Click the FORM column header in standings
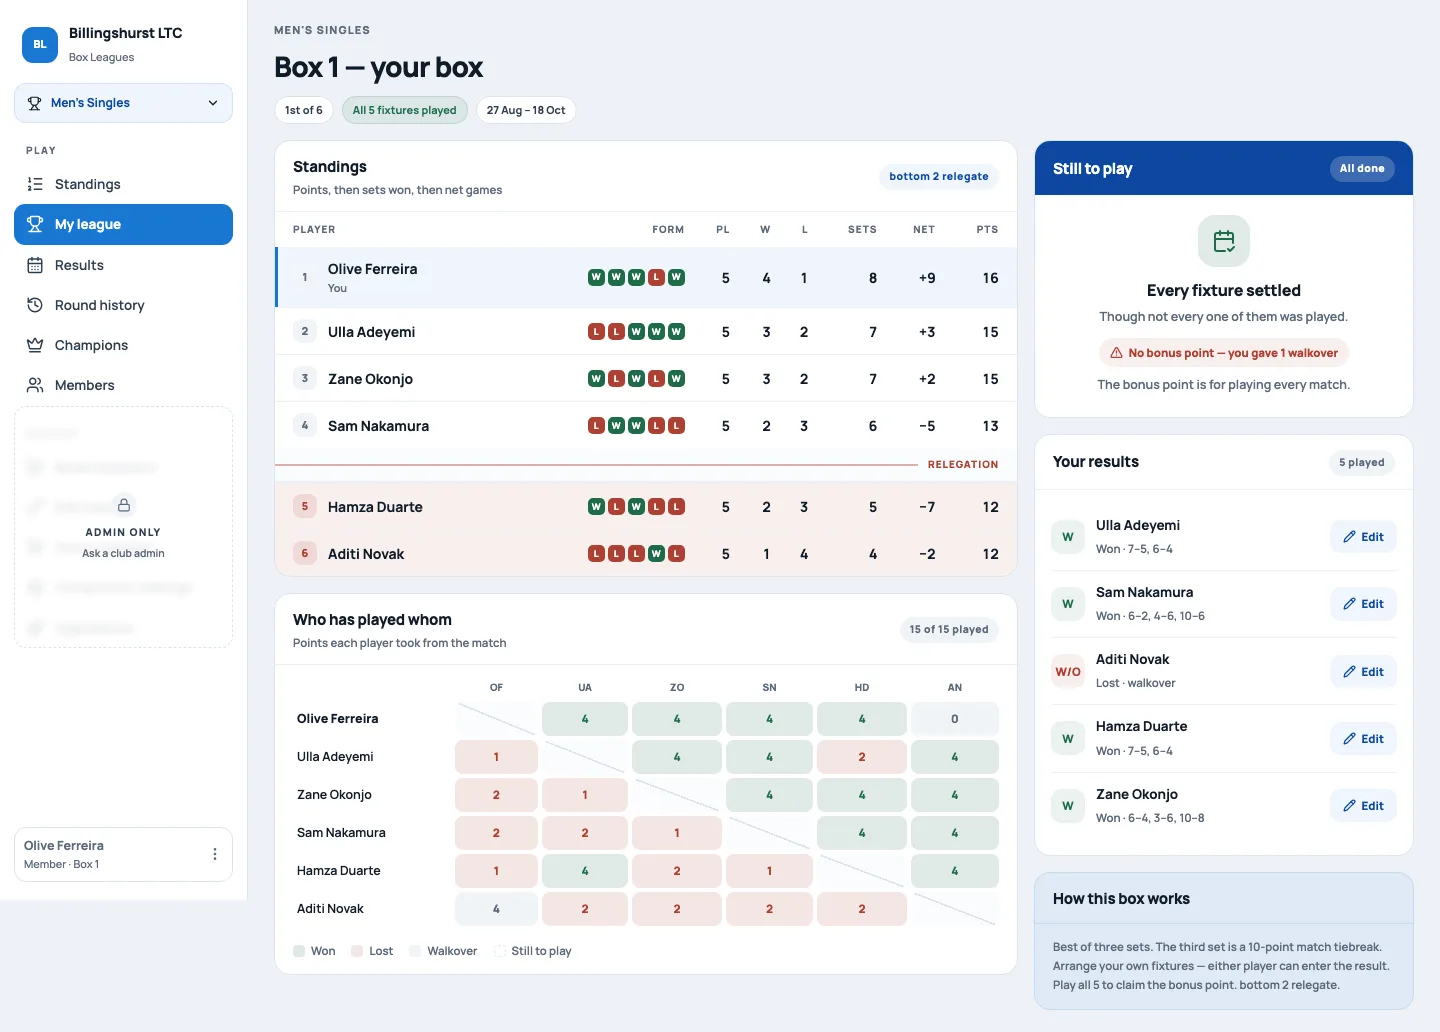 coord(668,229)
